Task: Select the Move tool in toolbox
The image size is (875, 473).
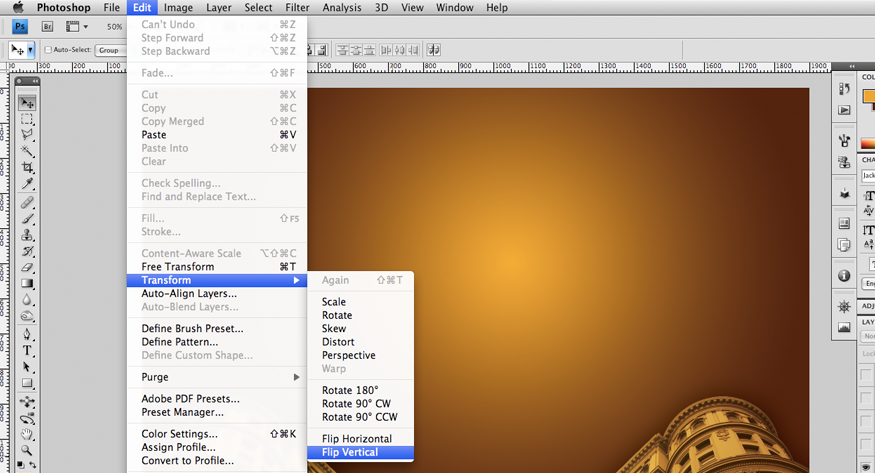Action: point(27,103)
